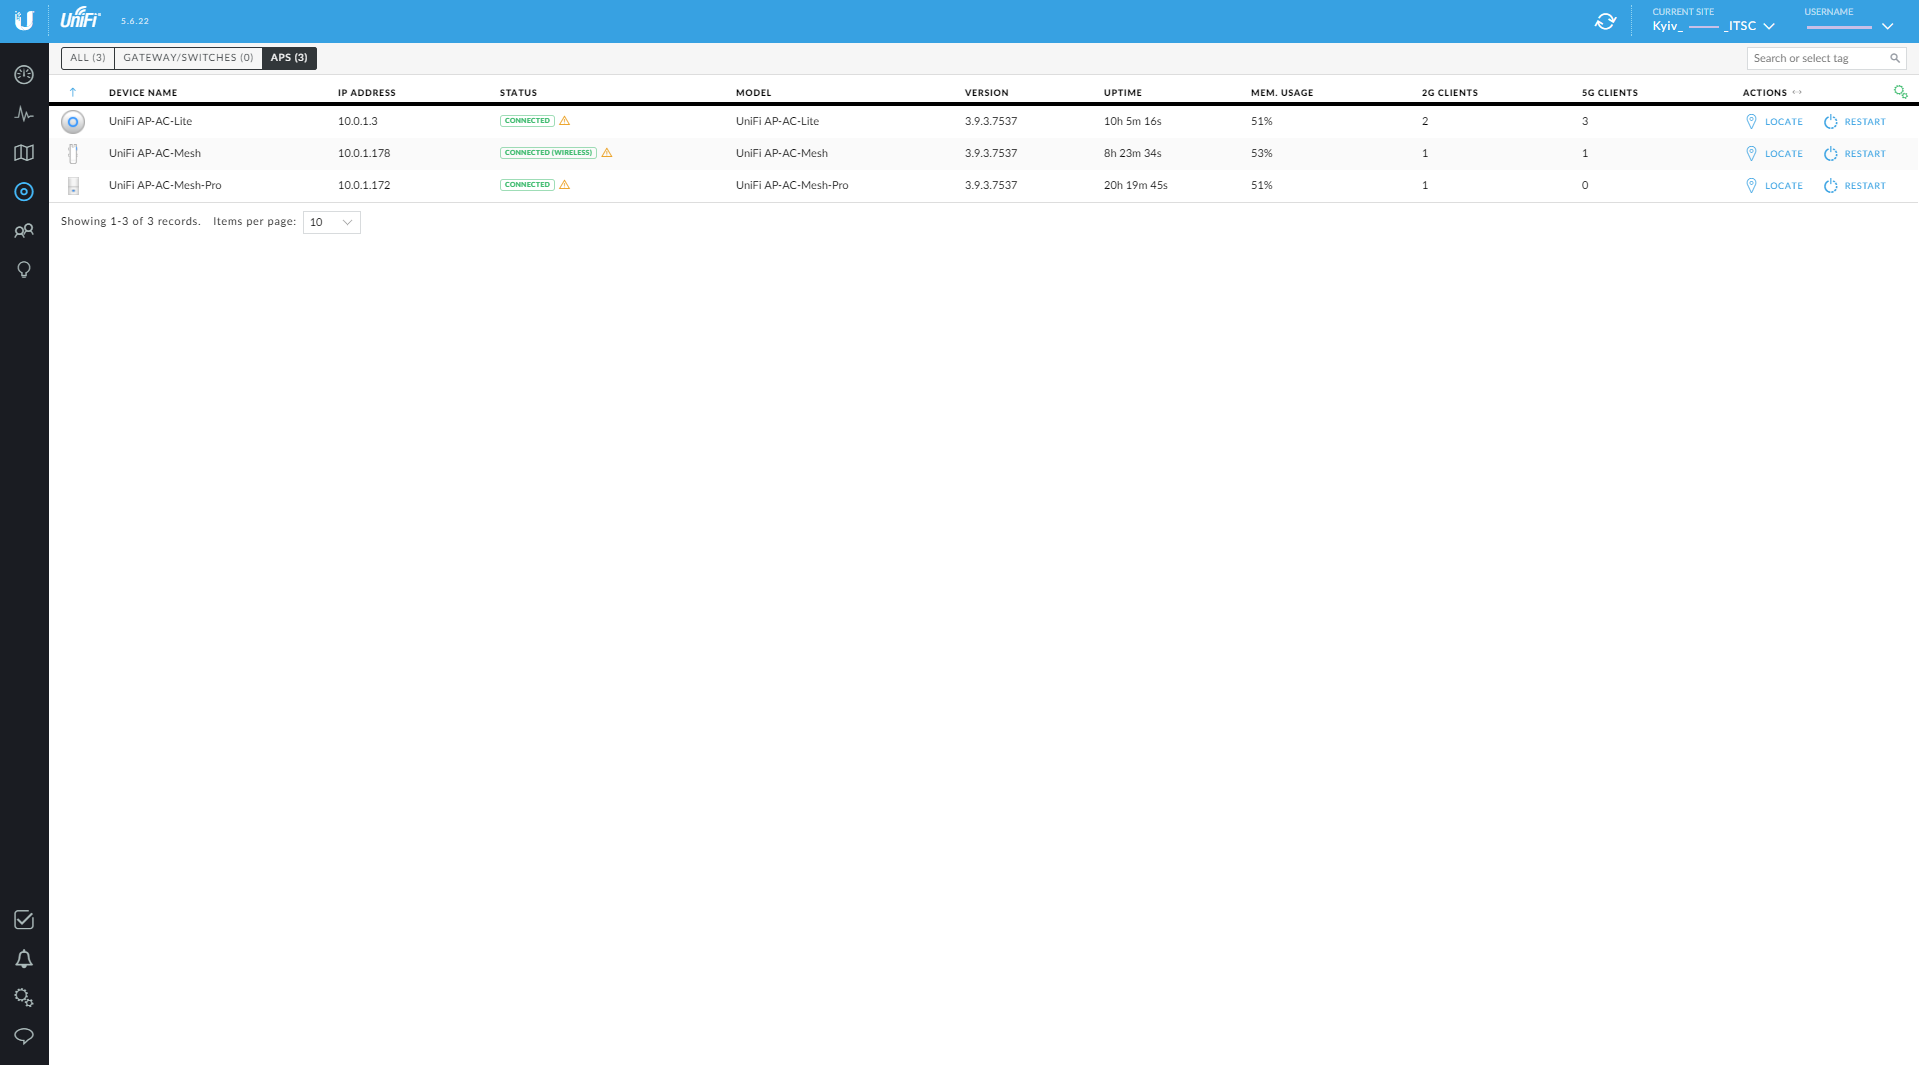Open UniFi AP-AC-Mesh-Pro device name
1919x1065 pixels.
coord(165,185)
